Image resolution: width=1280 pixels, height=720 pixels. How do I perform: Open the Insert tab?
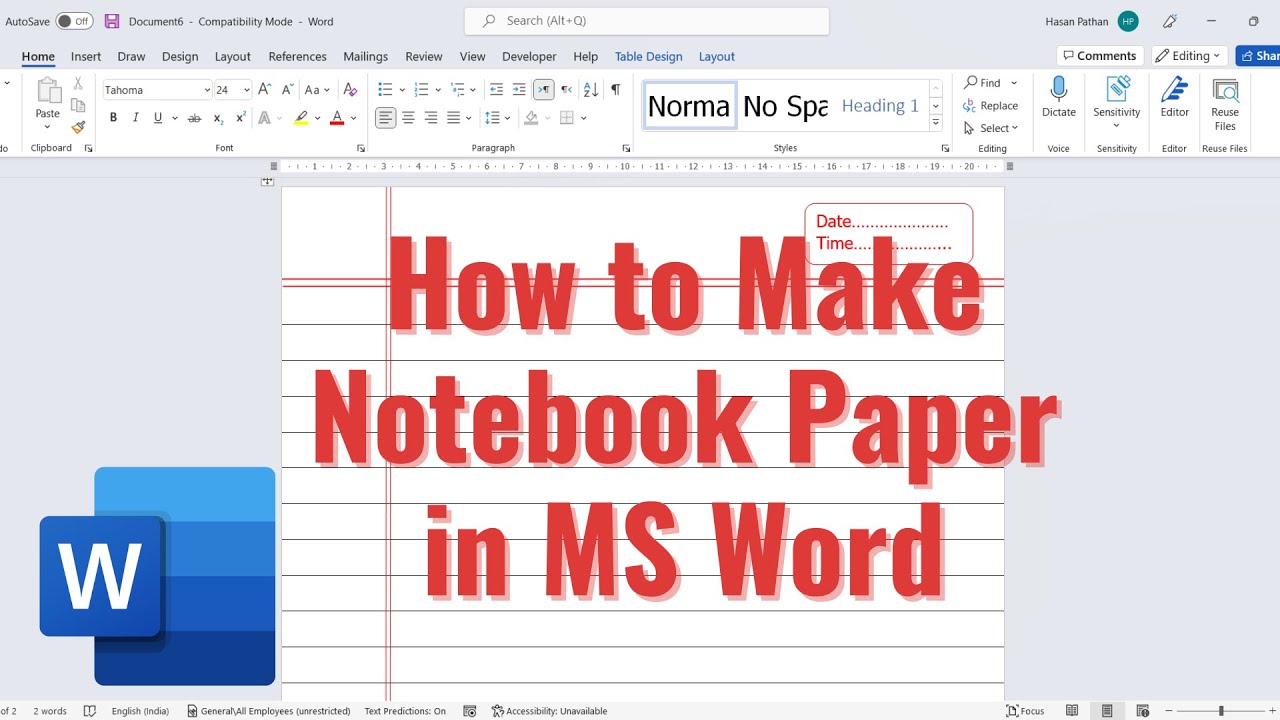tap(86, 57)
